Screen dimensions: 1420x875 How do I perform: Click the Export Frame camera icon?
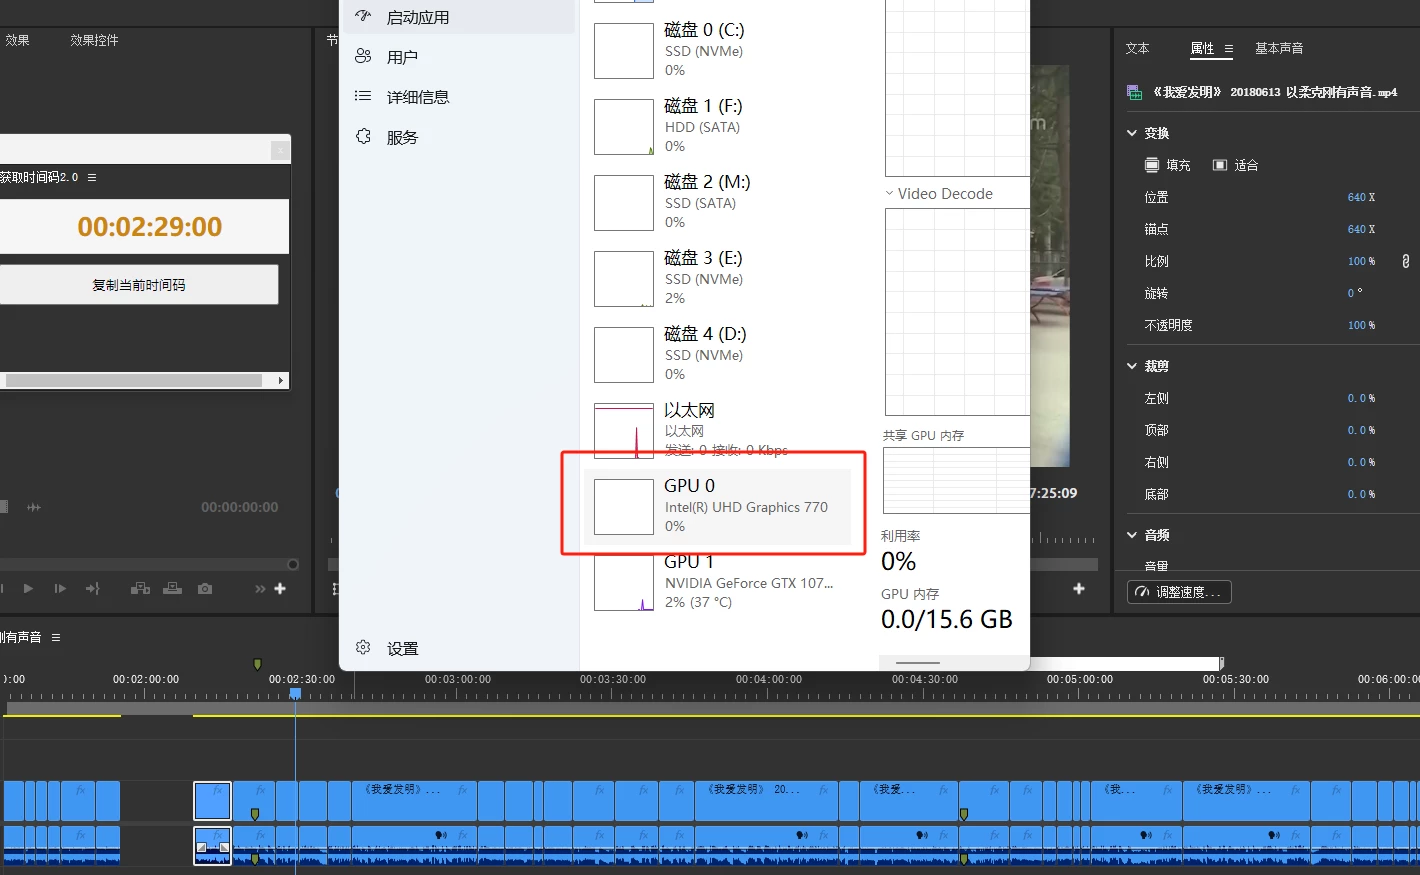click(x=205, y=589)
